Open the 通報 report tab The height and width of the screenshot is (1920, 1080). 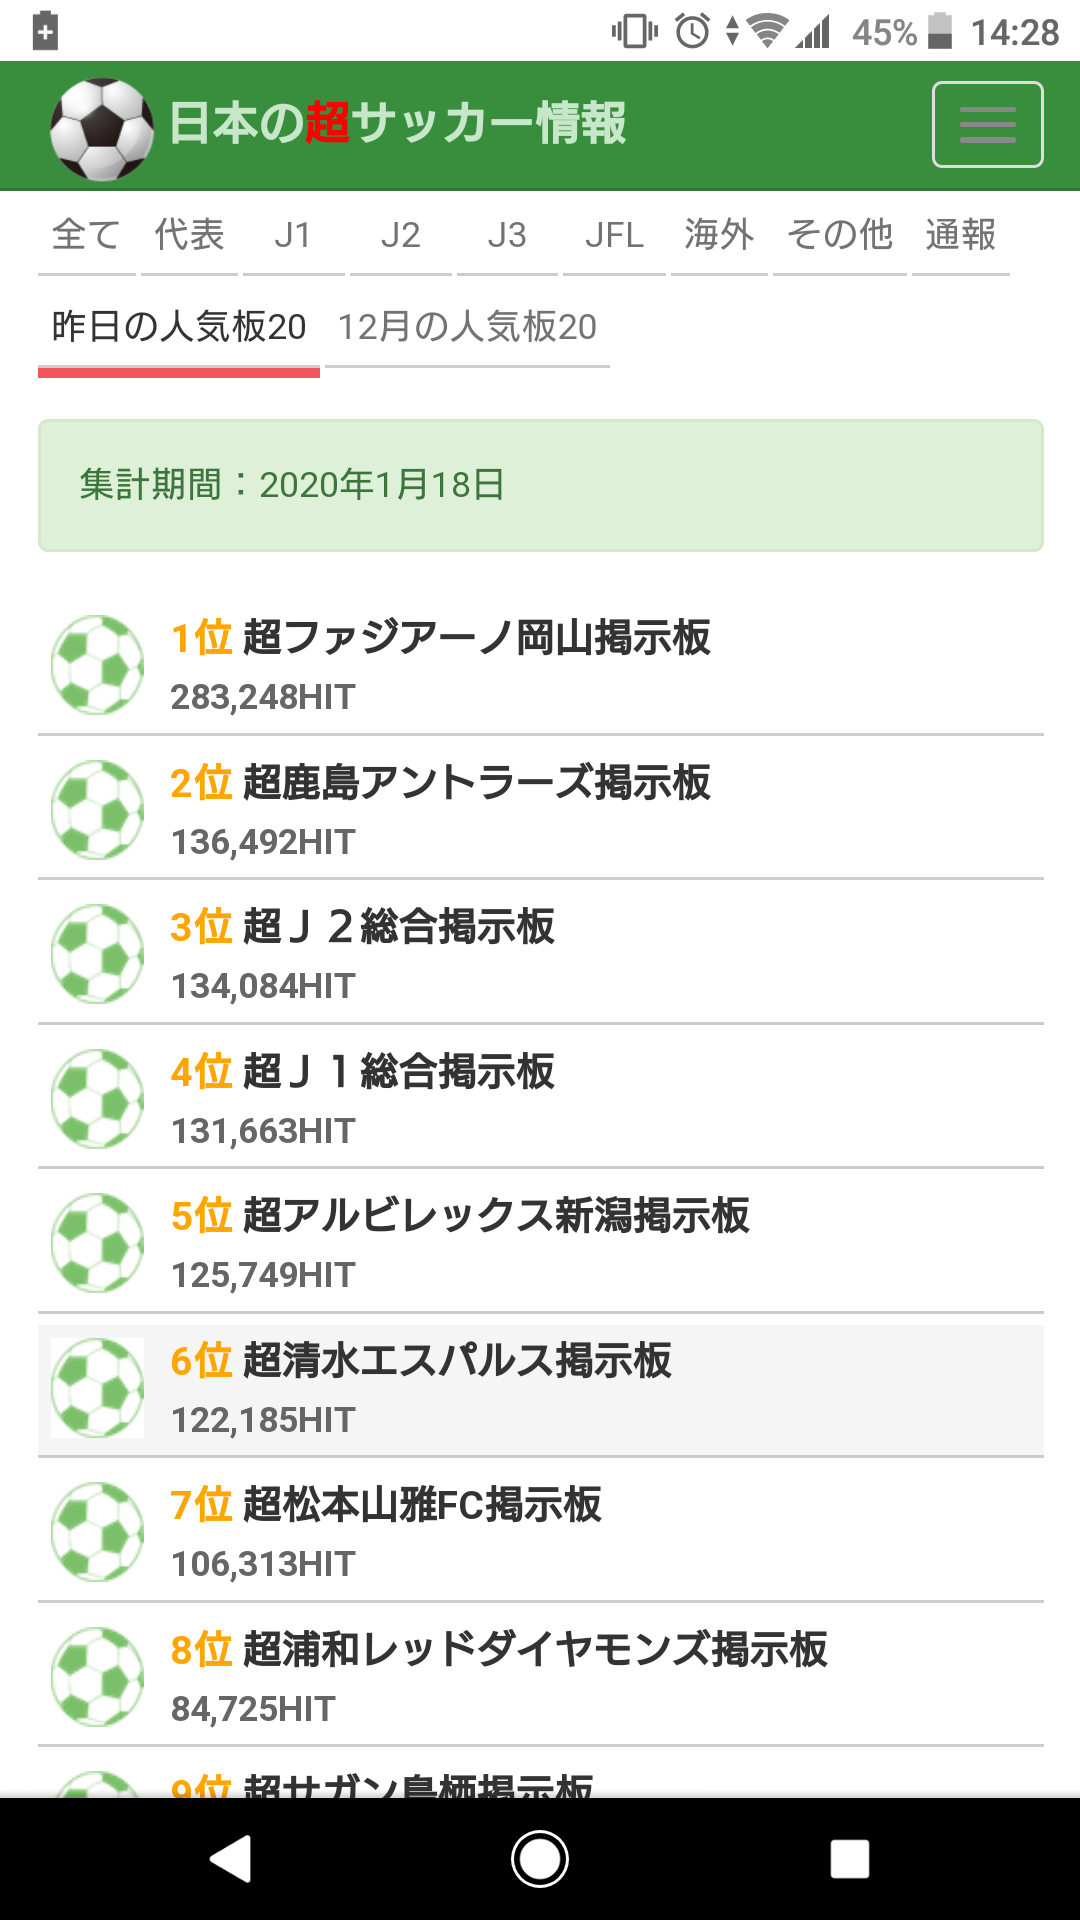(960, 236)
